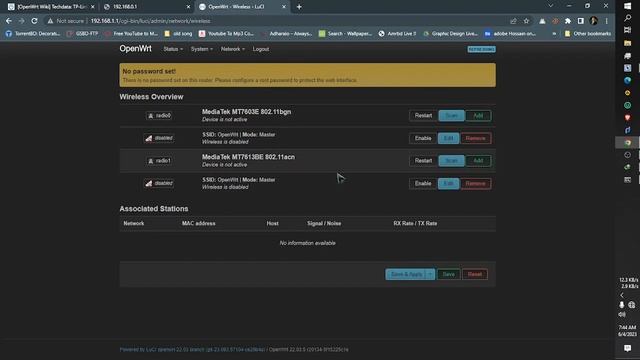Click the Reset button
Screen dimensions: 640x360
click(x=475, y=274)
